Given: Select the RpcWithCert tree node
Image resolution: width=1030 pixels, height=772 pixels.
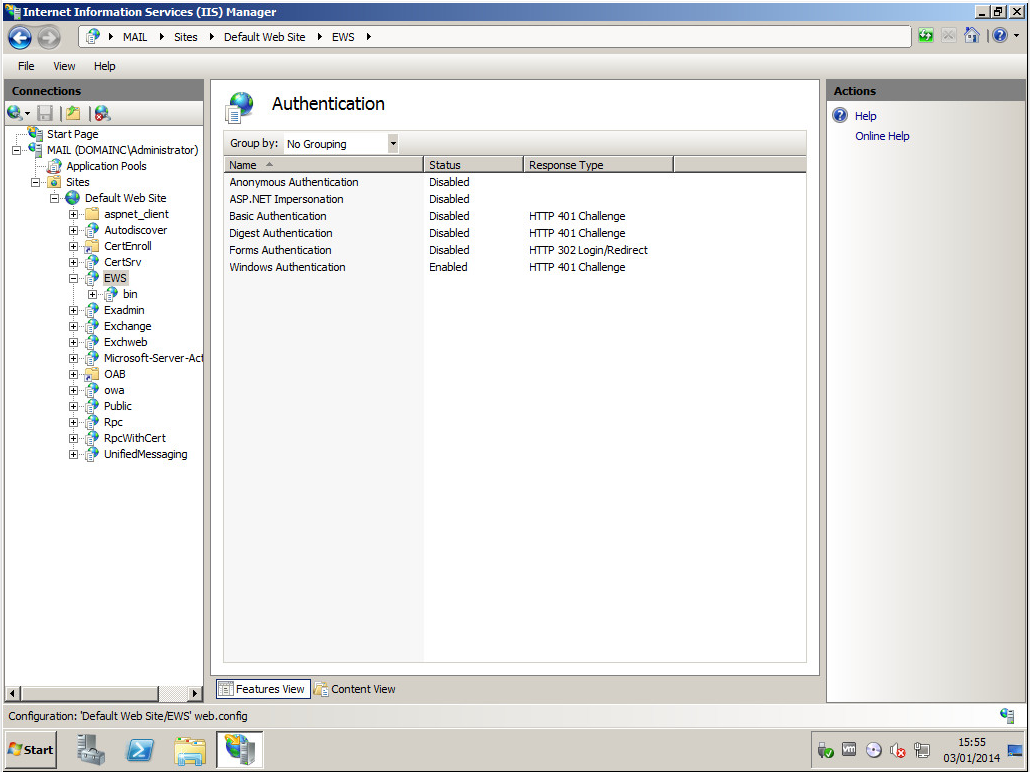Looking at the screenshot, I should (x=135, y=438).
